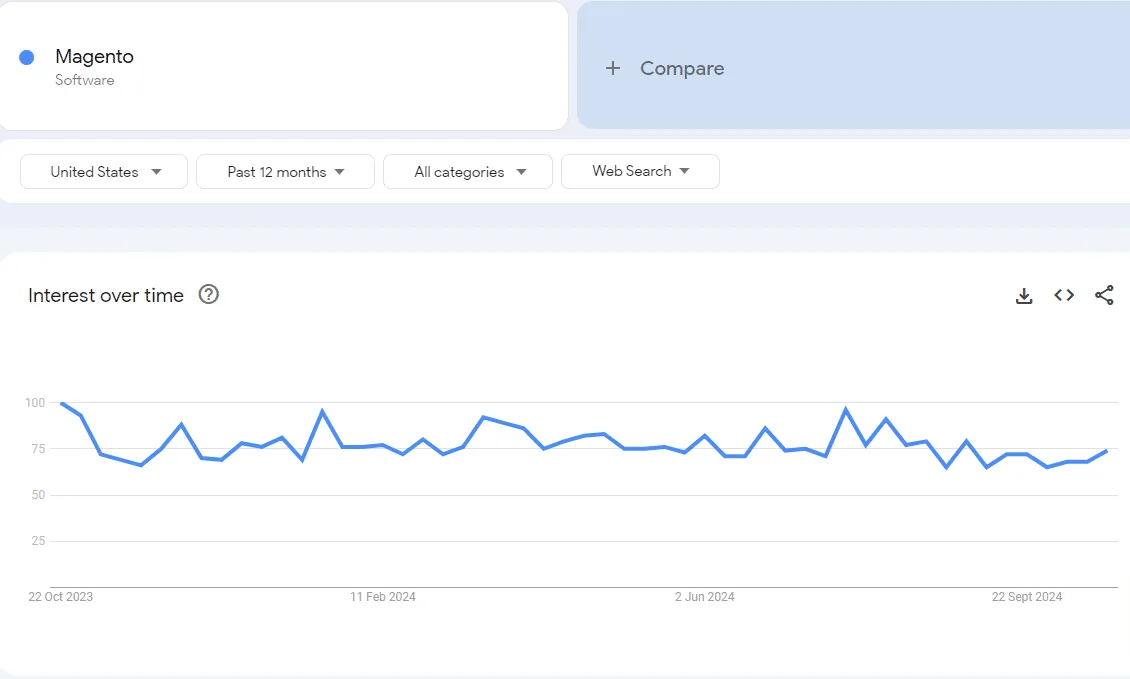Click the plus icon in the Compare box
Viewport: 1130px width, 679px height.
point(611,68)
